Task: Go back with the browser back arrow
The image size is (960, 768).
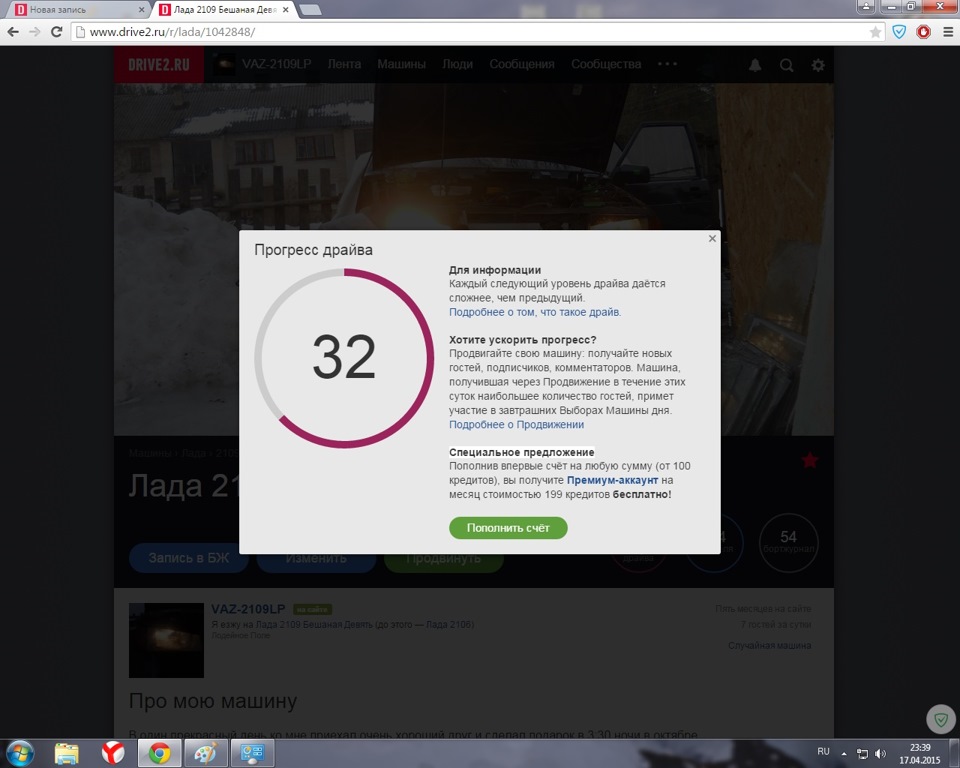Action: coord(13,32)
